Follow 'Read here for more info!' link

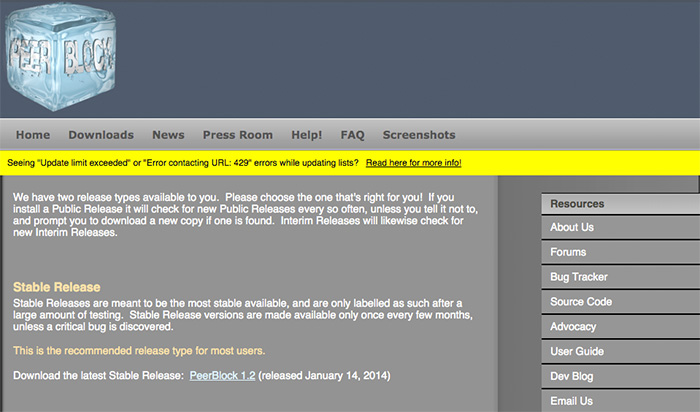coord(413,163)
